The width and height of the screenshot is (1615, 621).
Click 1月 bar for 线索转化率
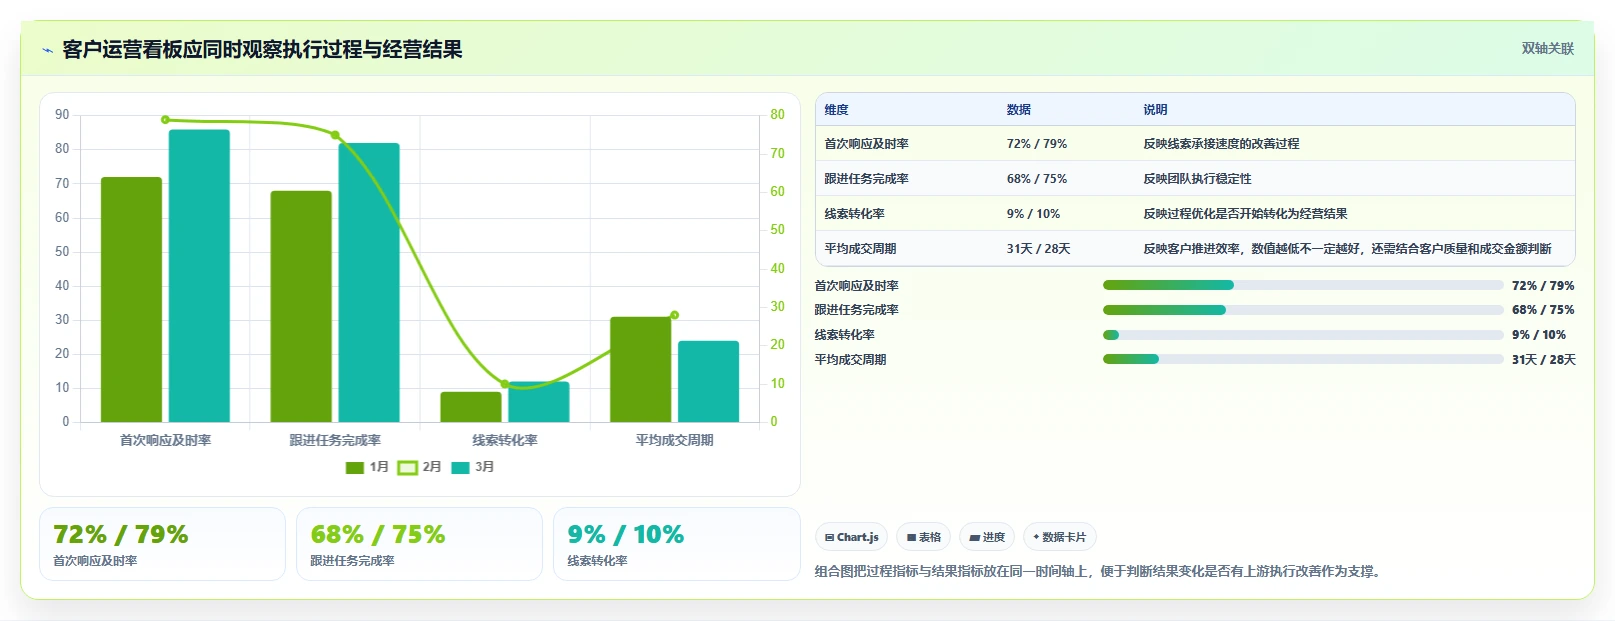pos(471,407)
